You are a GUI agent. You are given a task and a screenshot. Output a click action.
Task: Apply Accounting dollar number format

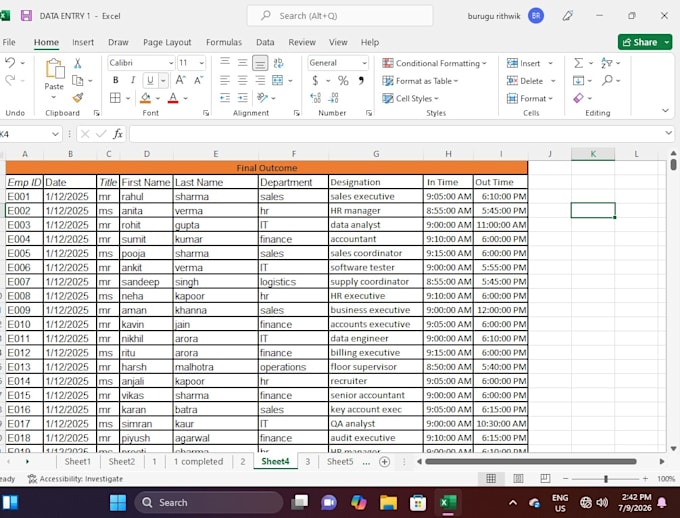pos(315,81)
